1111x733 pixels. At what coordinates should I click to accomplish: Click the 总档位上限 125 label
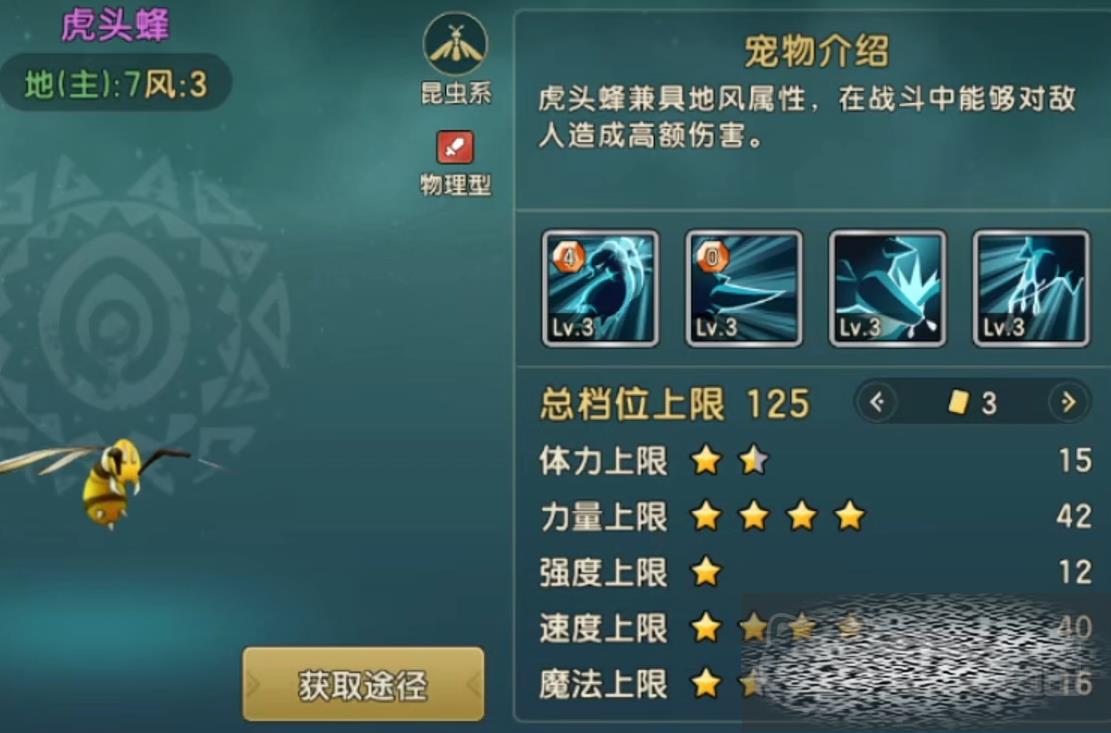[x=675, y=404]
